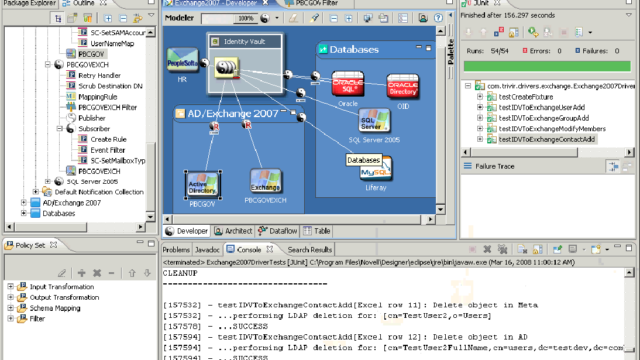Toggle show failures only in JUnit toolbar
The width and height of the screenshot is (640, 360).
(499, 32)
